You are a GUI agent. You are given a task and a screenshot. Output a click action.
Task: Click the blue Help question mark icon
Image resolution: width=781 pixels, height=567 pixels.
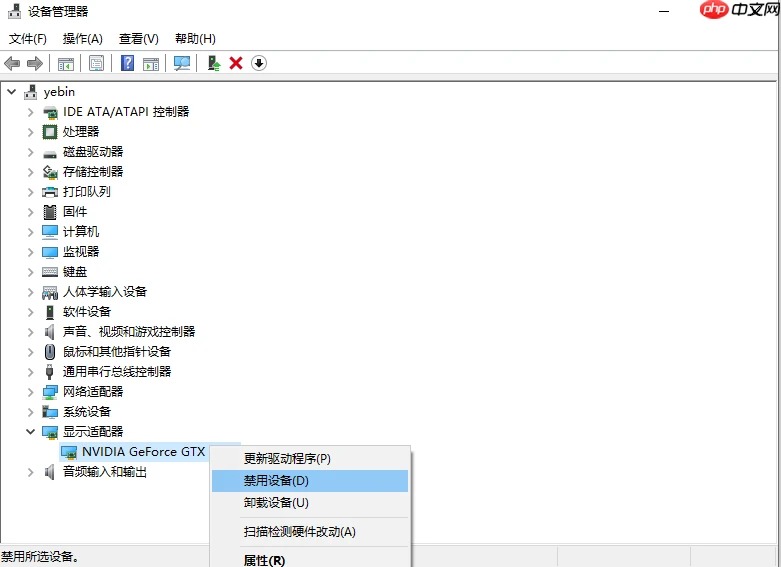pyautogui.click(x=128, y=63)
